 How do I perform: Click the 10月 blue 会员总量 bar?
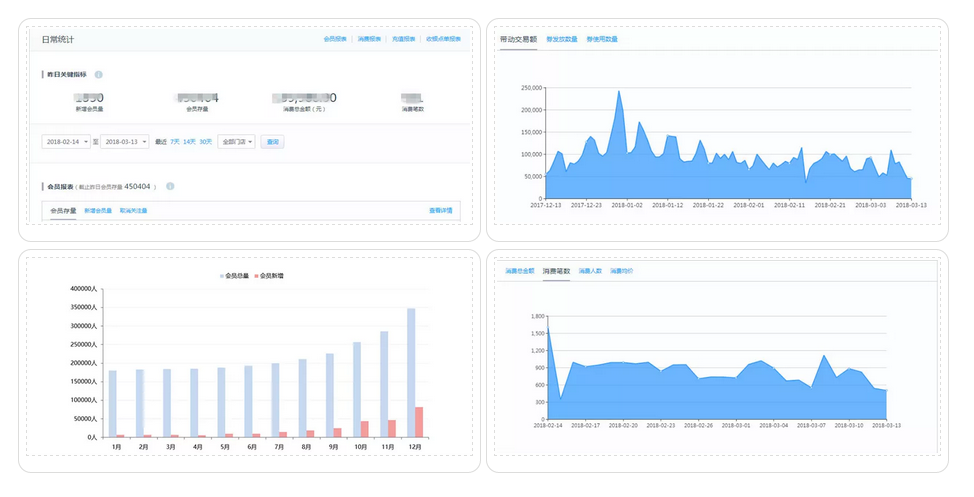coord(357,390)
